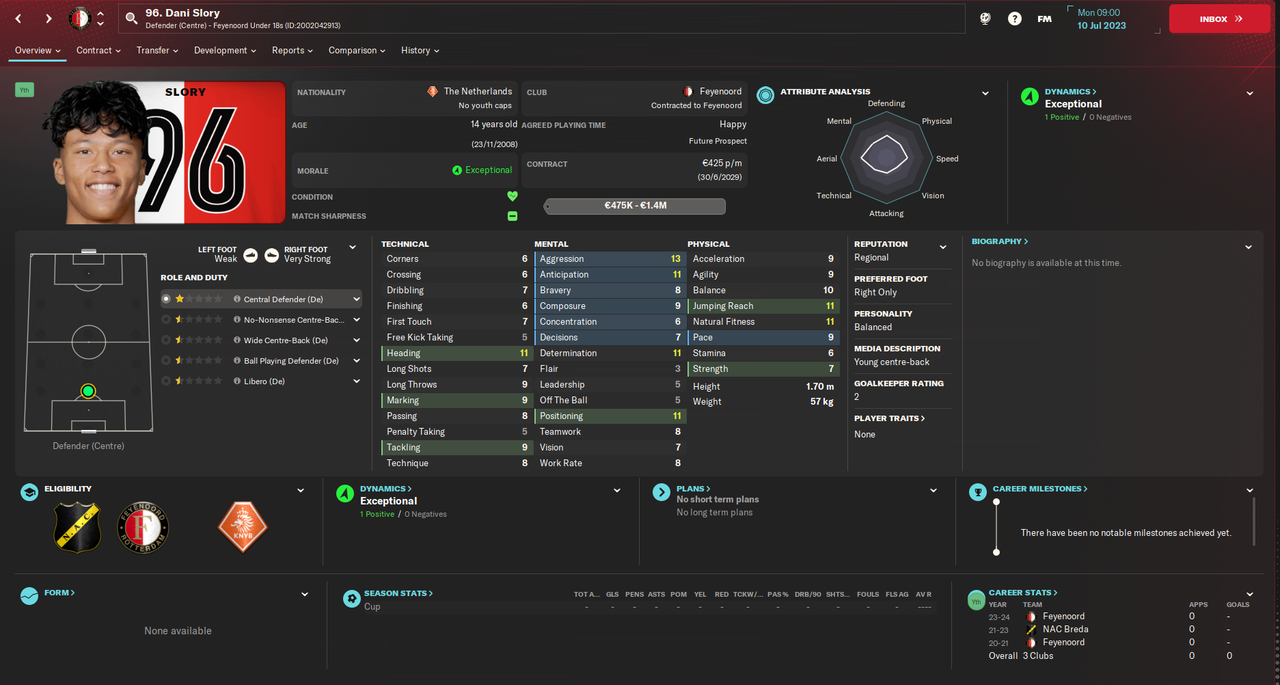The width and height of the screenshot is (1280, 685).
Task: Open the help question mark icon
Action: (1015, 18)
